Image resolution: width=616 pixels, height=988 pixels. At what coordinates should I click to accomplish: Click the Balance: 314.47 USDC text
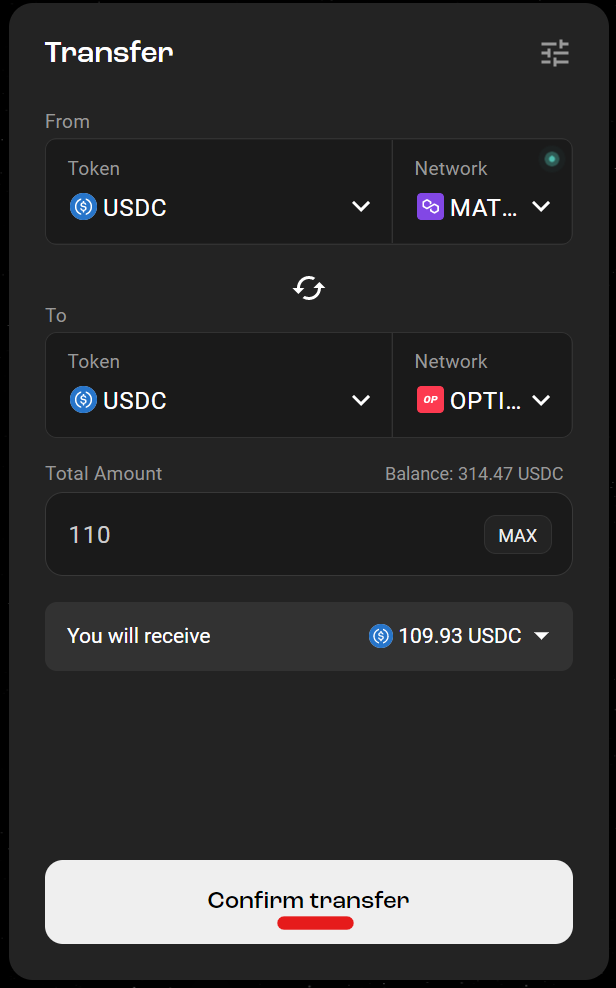click(x=475, y=473)
